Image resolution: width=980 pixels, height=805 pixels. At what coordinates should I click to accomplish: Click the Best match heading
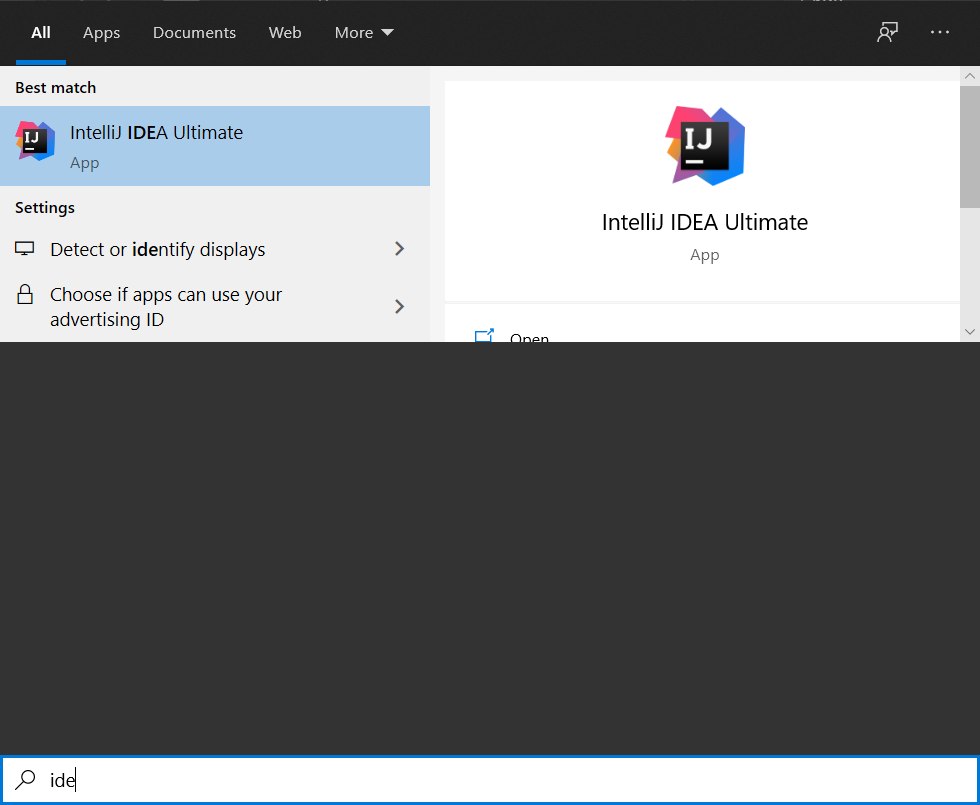(56, 88)
